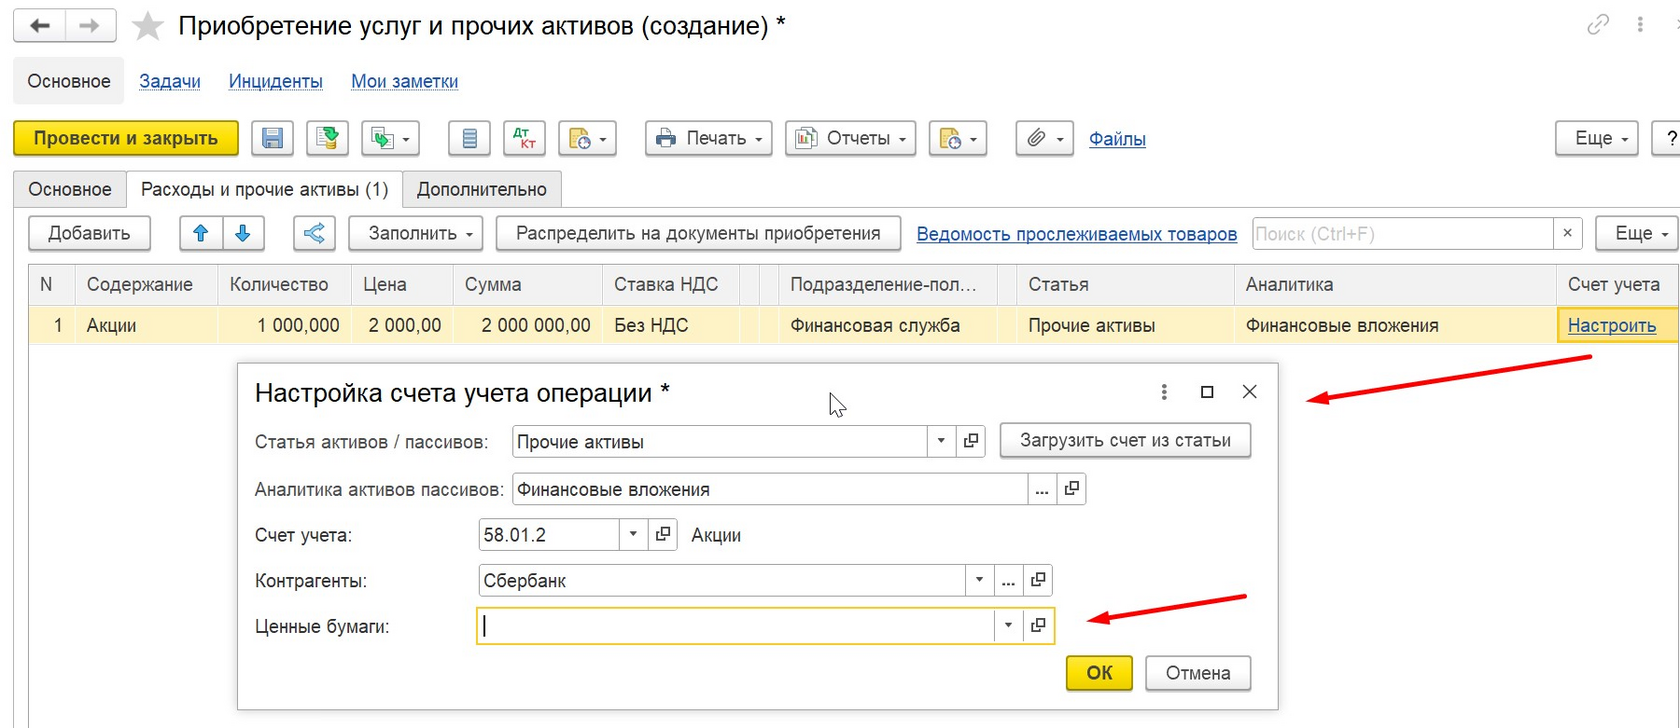Image resolution: width=1680 pixels, height=728 pixels.
Task: Click Добавить button
Action: (x=89, y=233)
